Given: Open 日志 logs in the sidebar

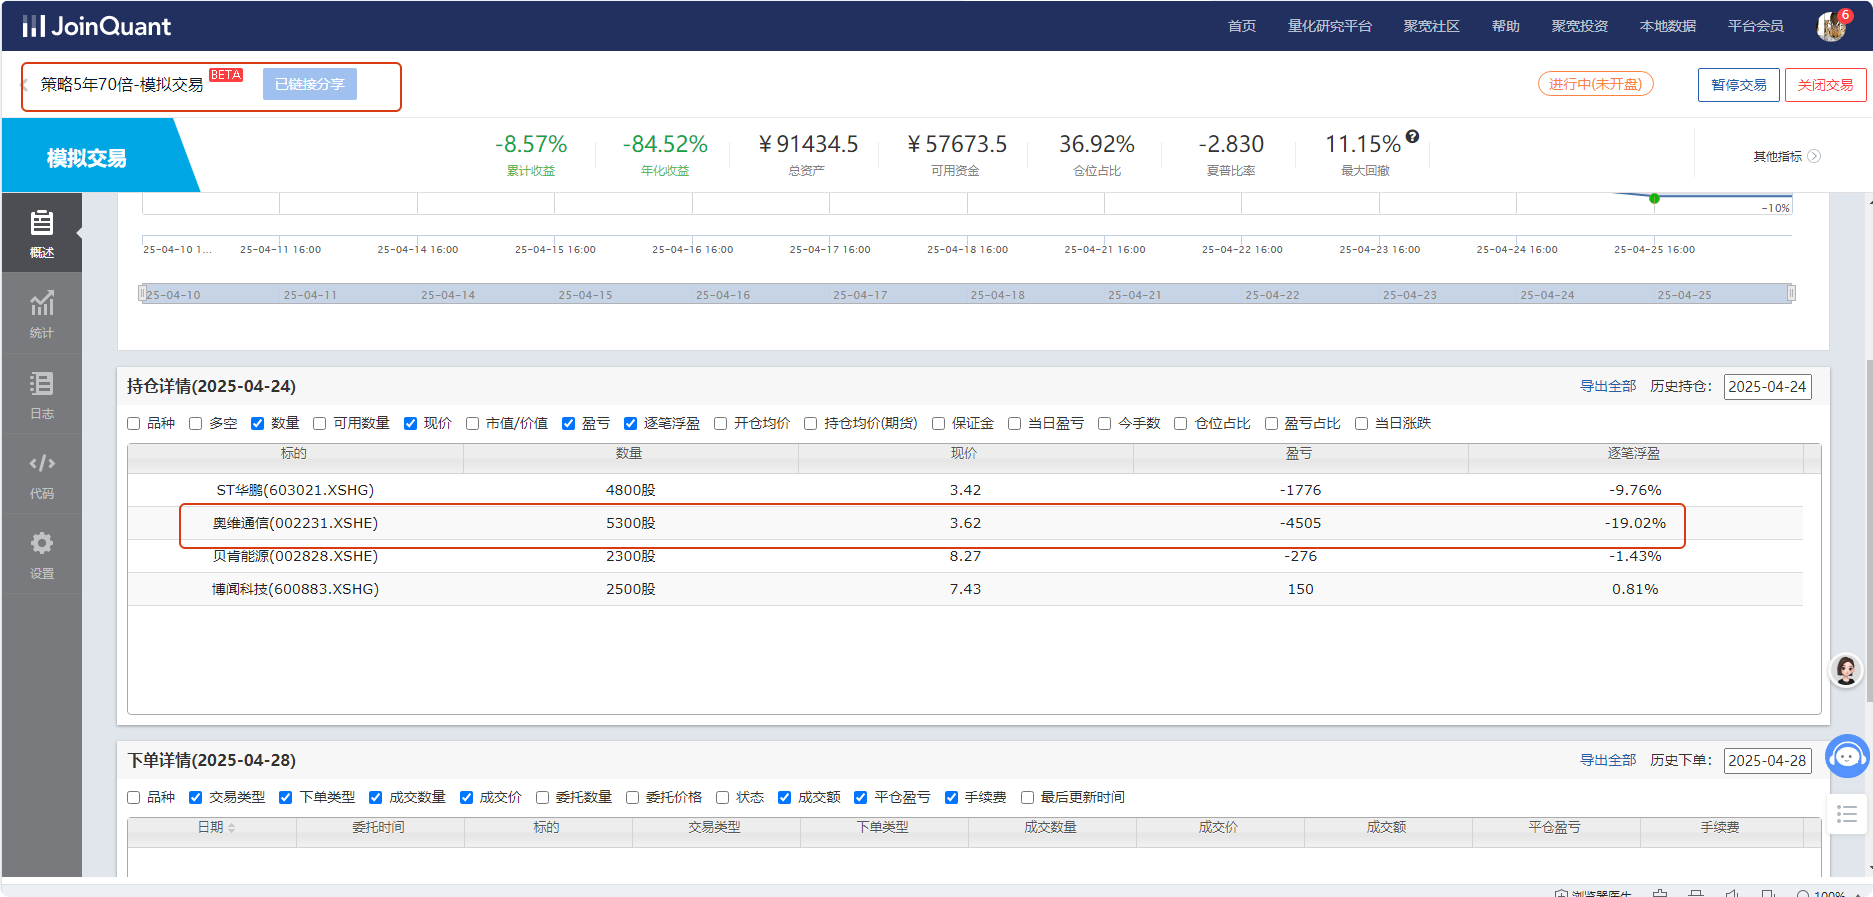Looking at the screenshot, I should (x=42, y=394).
